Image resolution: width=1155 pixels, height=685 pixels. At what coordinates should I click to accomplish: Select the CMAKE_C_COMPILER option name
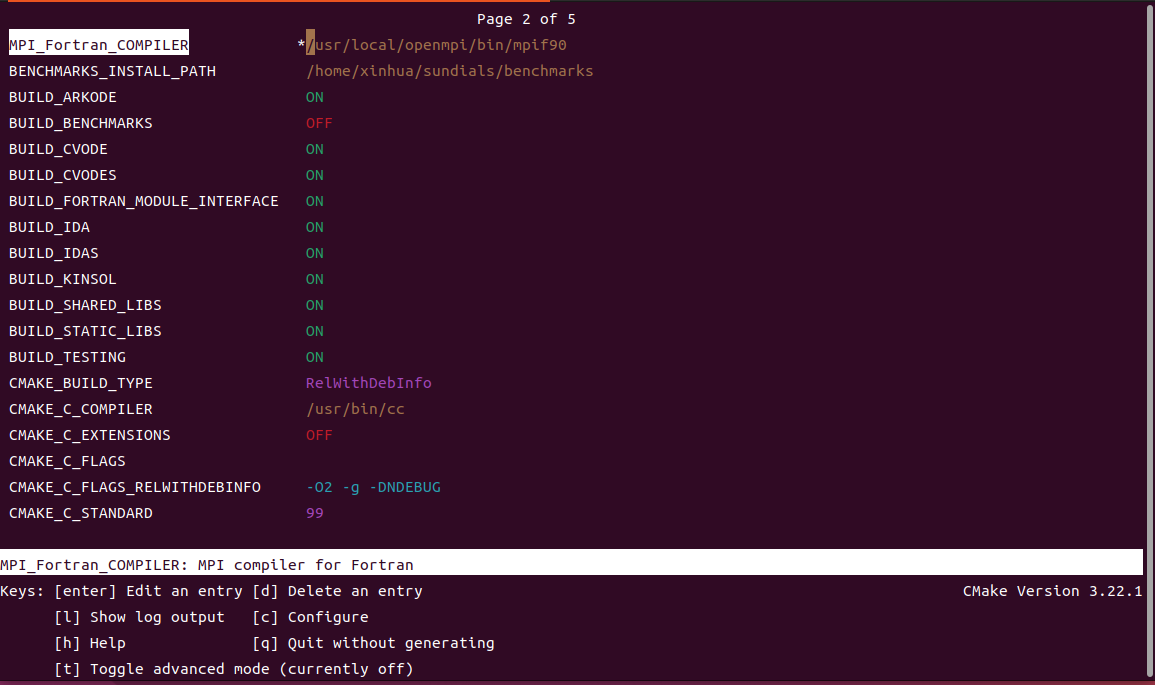coord(80,410)
